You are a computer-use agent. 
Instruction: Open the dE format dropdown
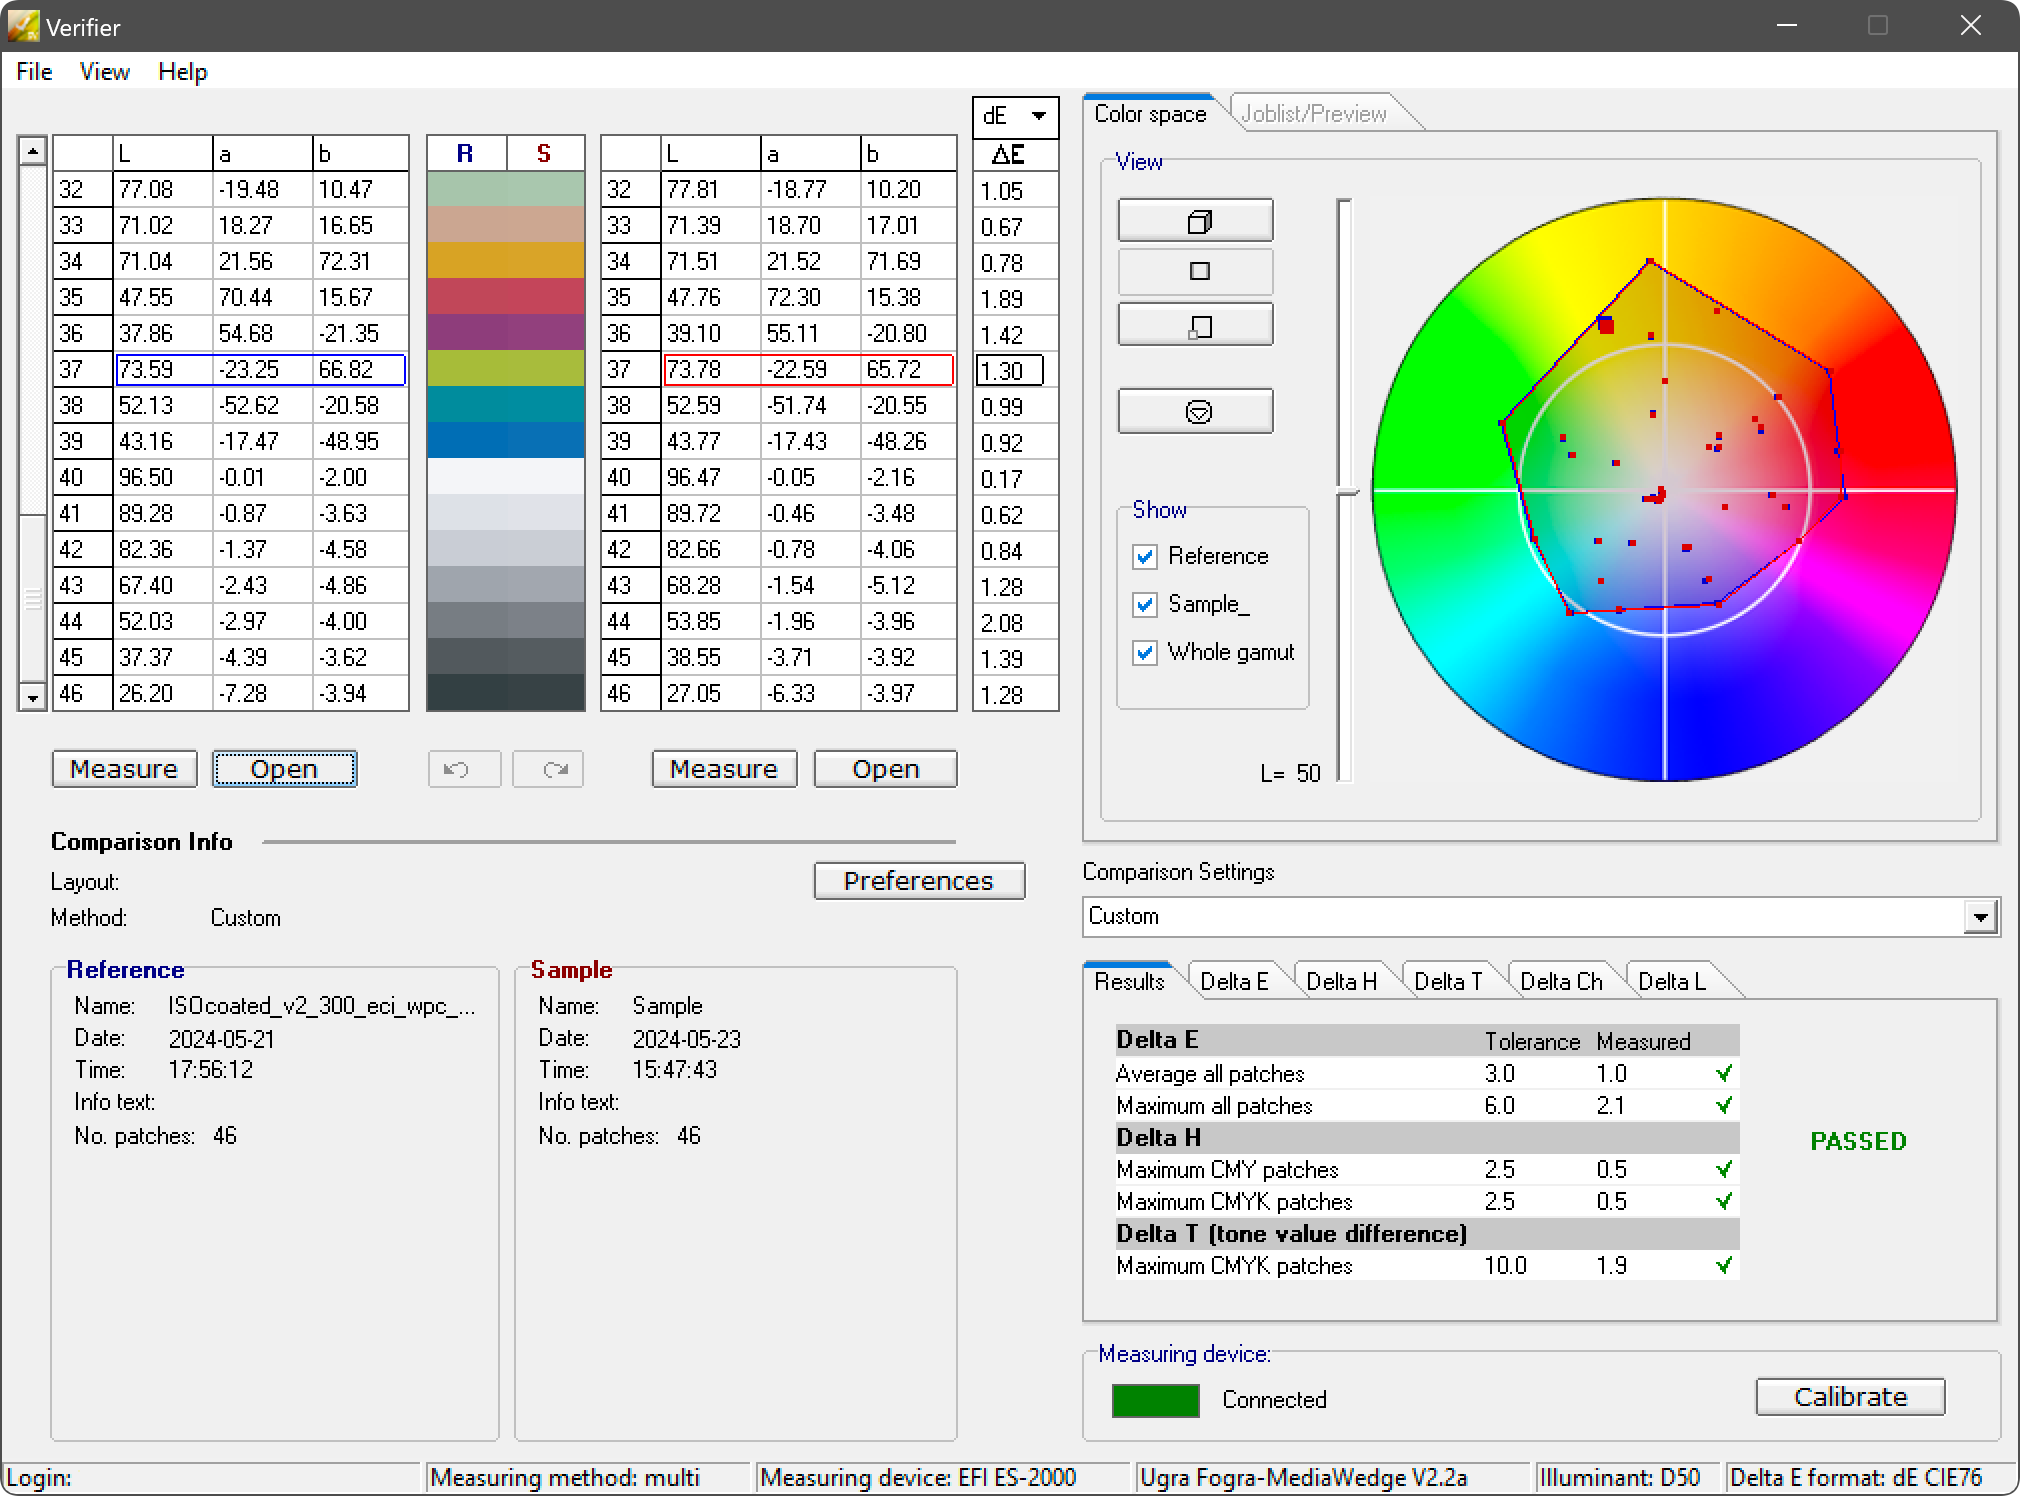click(x=1038, y=116)
